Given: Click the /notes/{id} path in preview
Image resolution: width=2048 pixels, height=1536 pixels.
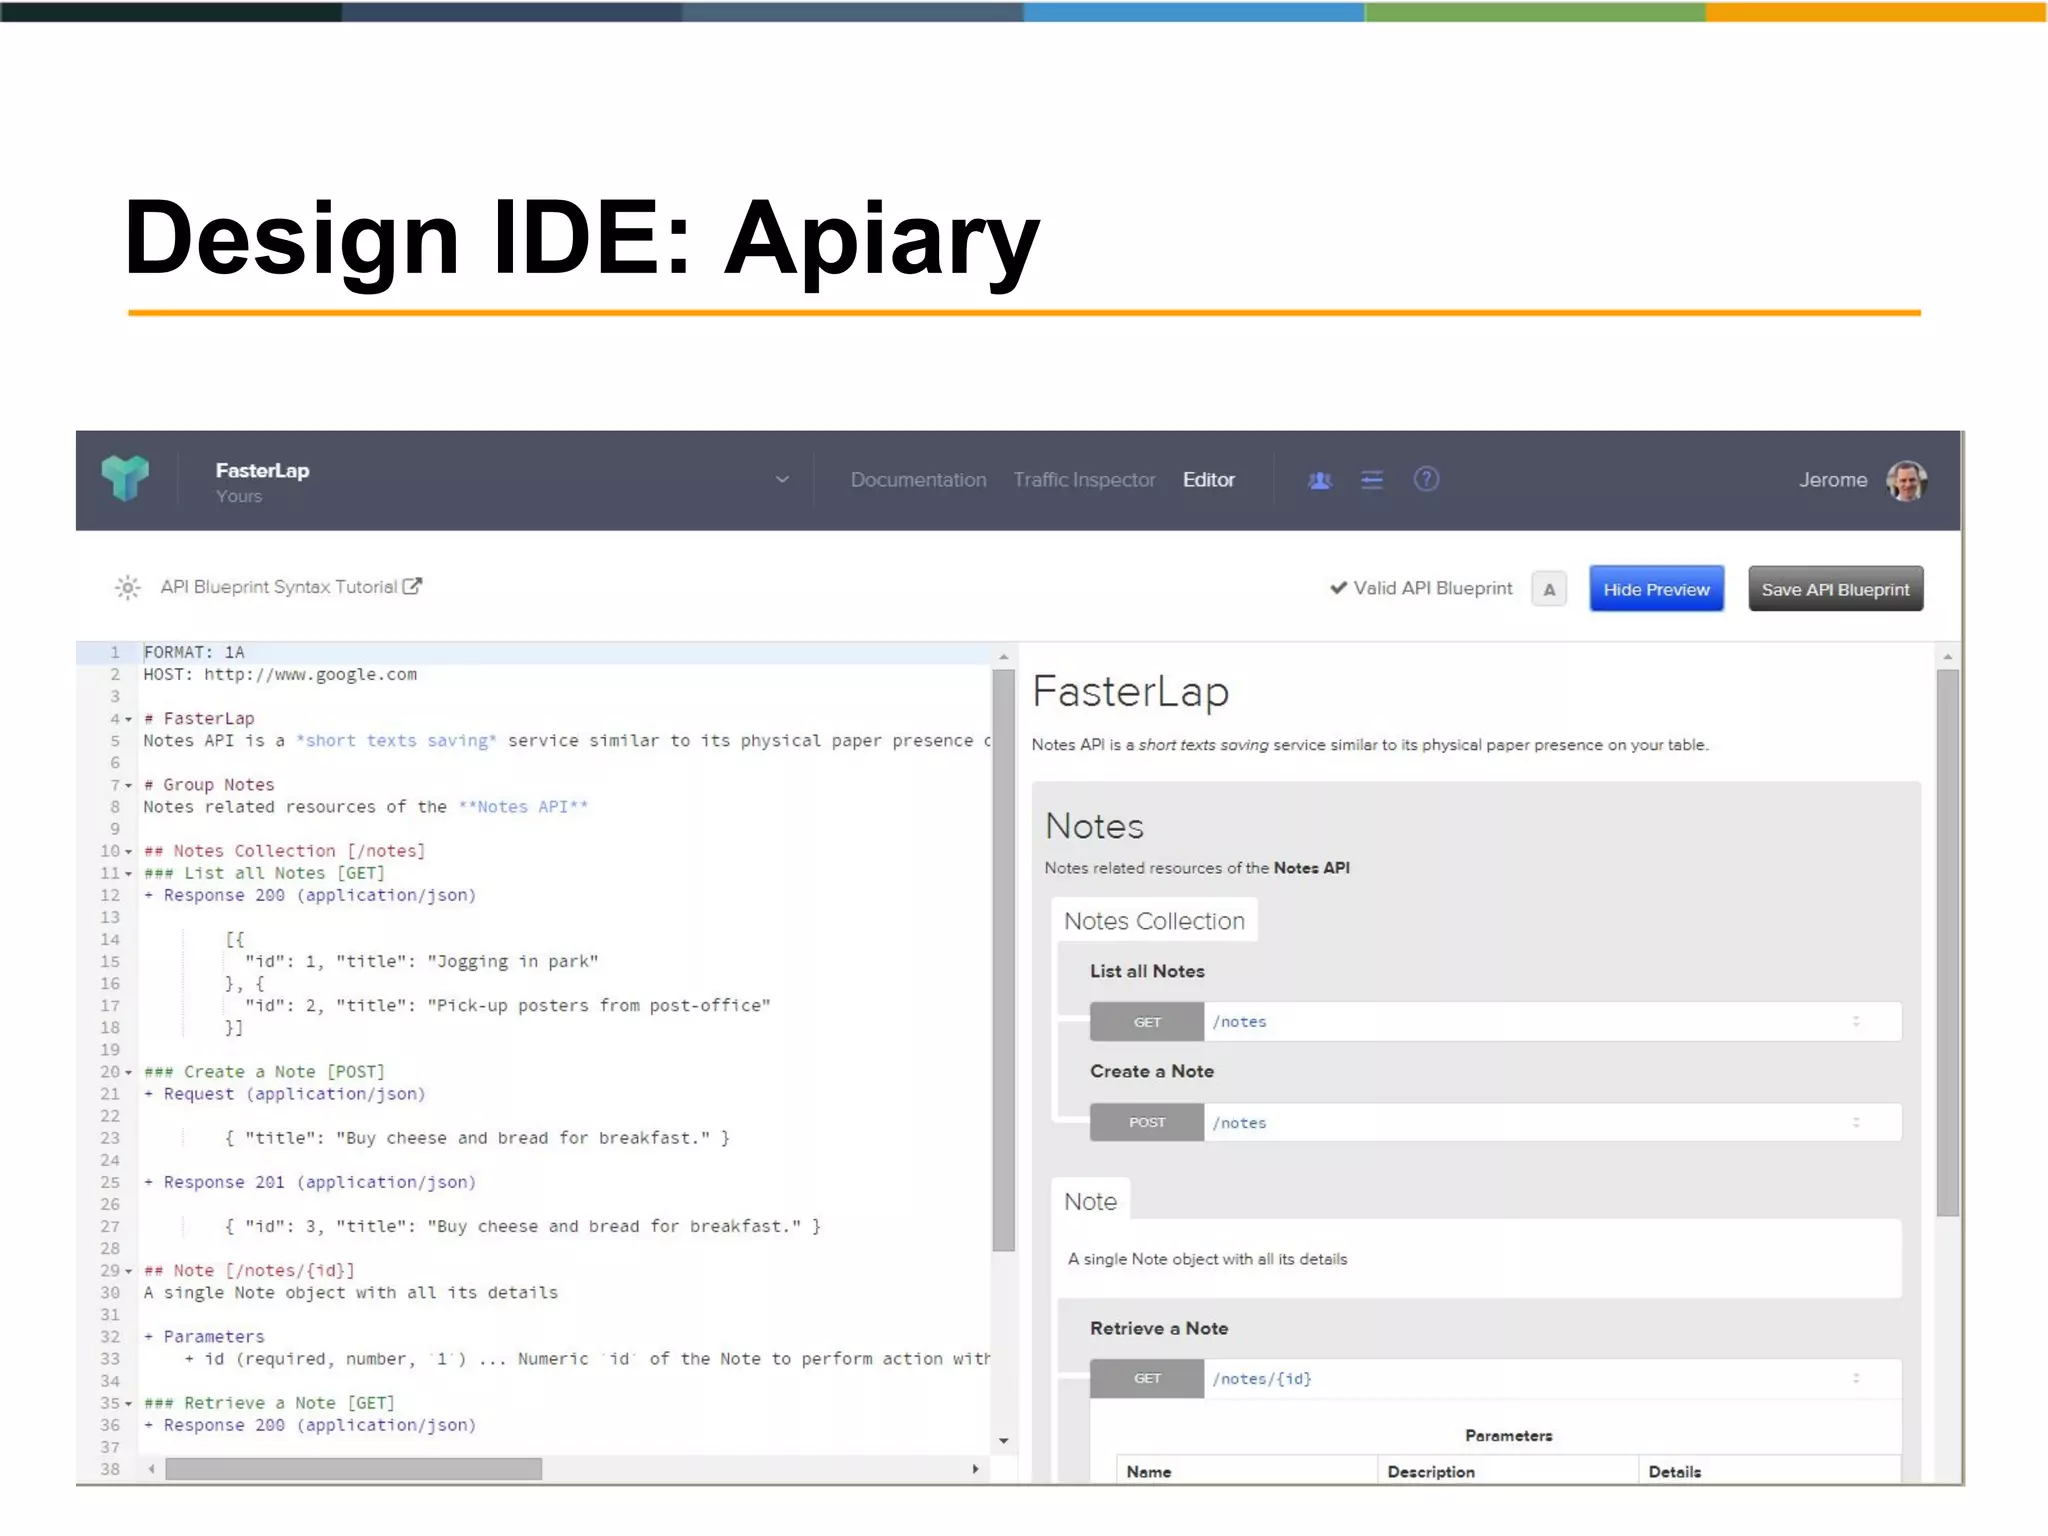Looking at the screenshot, I should pos(1262,1378).
